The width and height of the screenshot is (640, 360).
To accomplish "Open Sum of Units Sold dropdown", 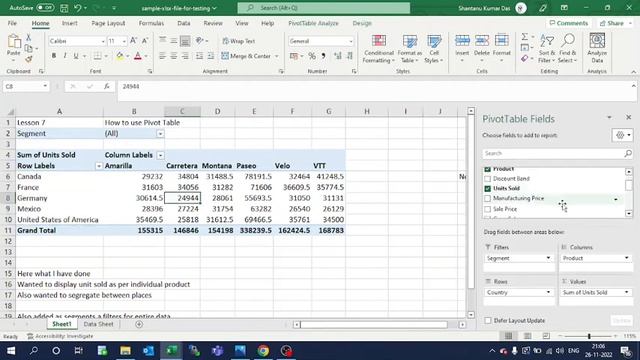I will coord(627,293).
